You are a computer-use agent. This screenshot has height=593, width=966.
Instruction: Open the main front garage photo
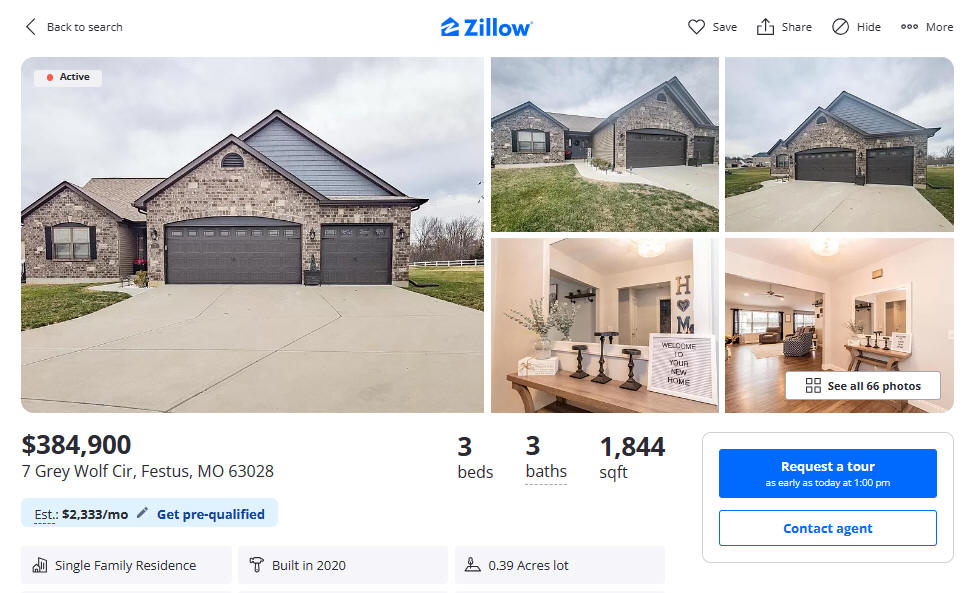tap(253, 235)
